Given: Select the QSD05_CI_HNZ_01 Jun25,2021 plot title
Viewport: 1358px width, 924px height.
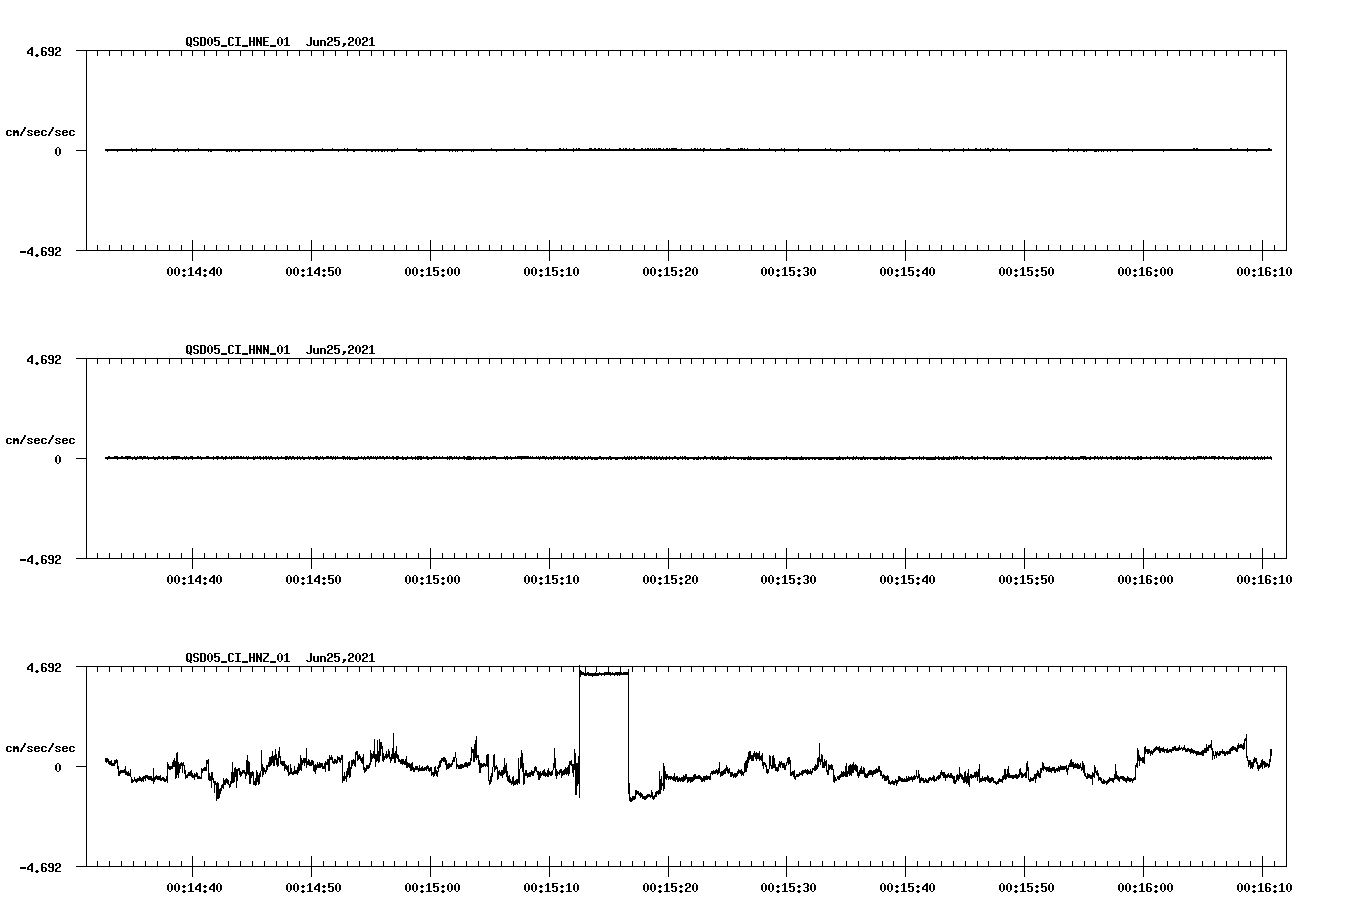Looking at the screenshot, I should (280, 658).
